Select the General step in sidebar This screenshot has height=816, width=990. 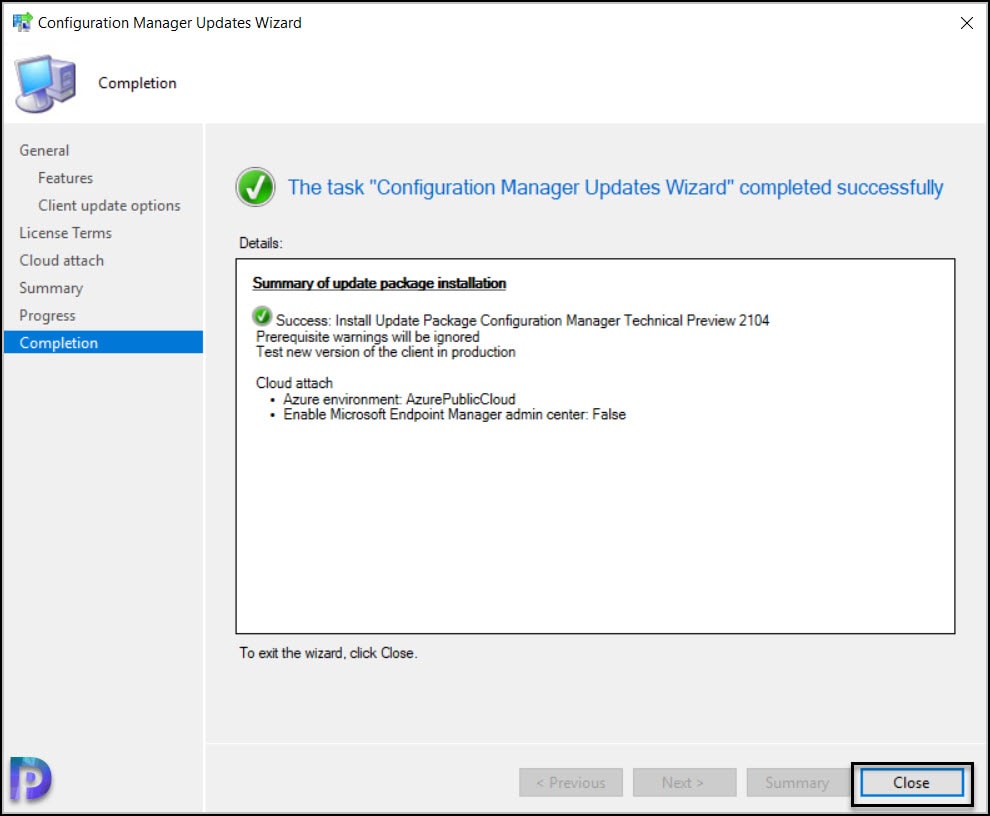tap(44, 150)
